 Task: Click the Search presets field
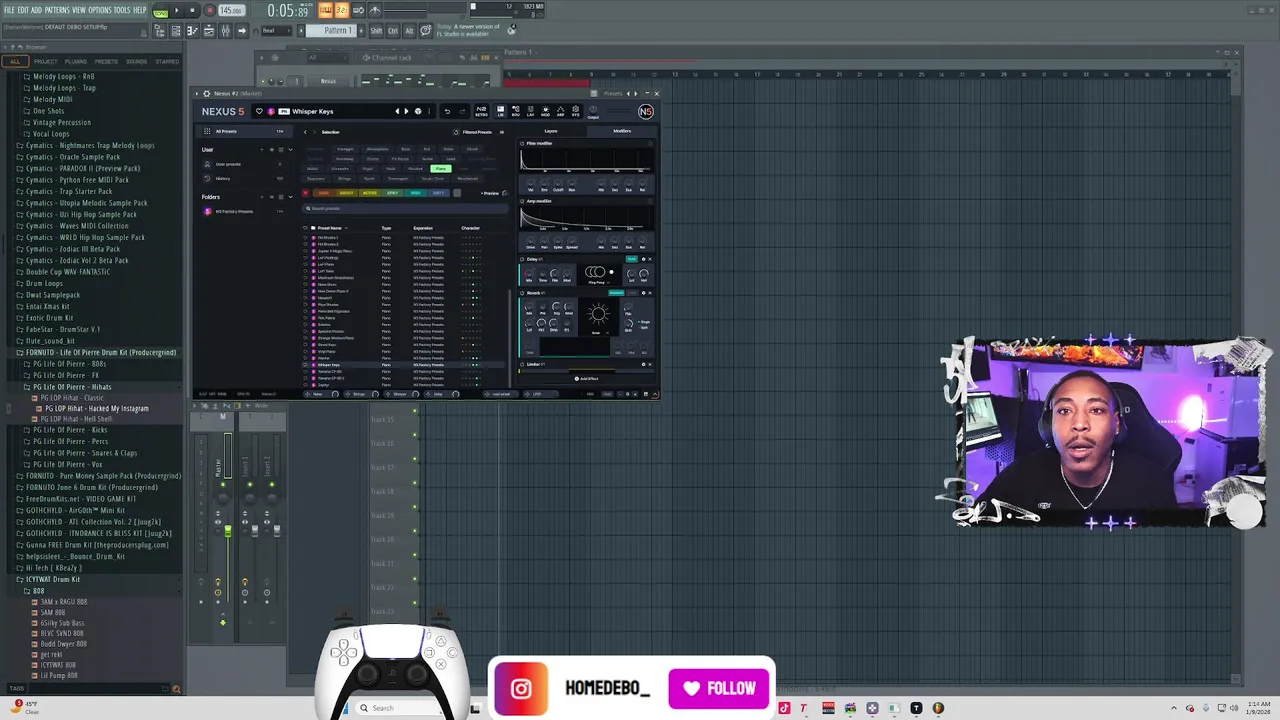pyautogui.click(x=405, y=209)
